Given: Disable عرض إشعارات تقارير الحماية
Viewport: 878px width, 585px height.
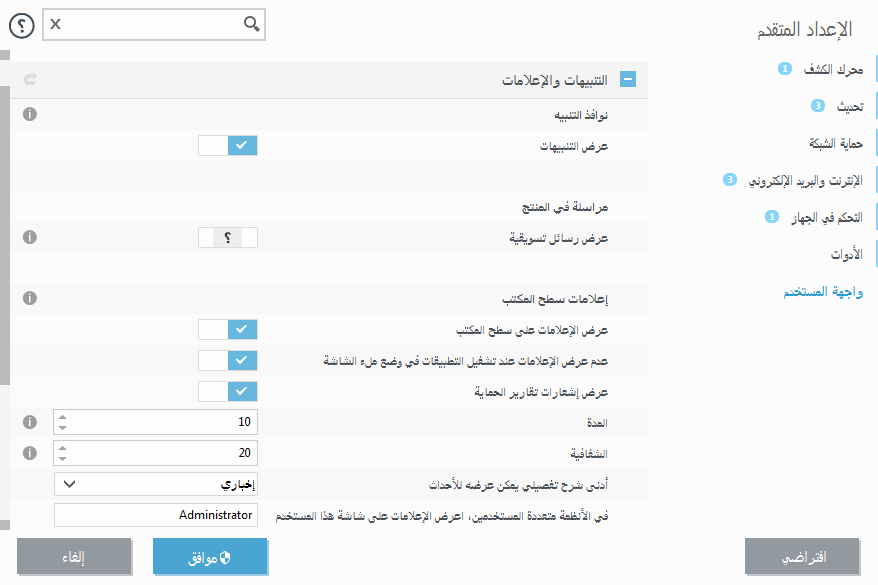Looking at the screenshot, I should point(228,392).
